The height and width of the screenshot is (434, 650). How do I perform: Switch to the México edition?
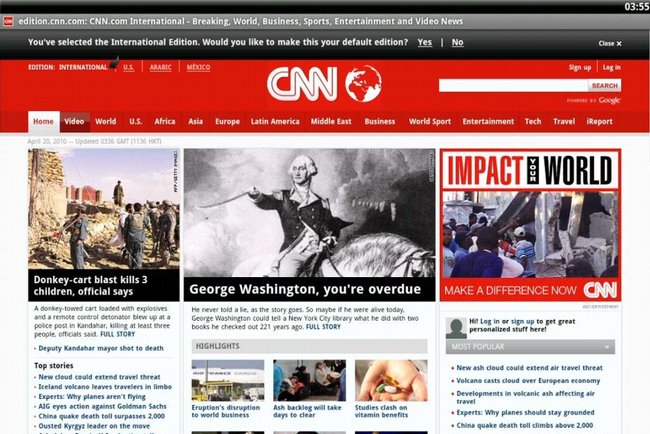click(x=198, y=68)
